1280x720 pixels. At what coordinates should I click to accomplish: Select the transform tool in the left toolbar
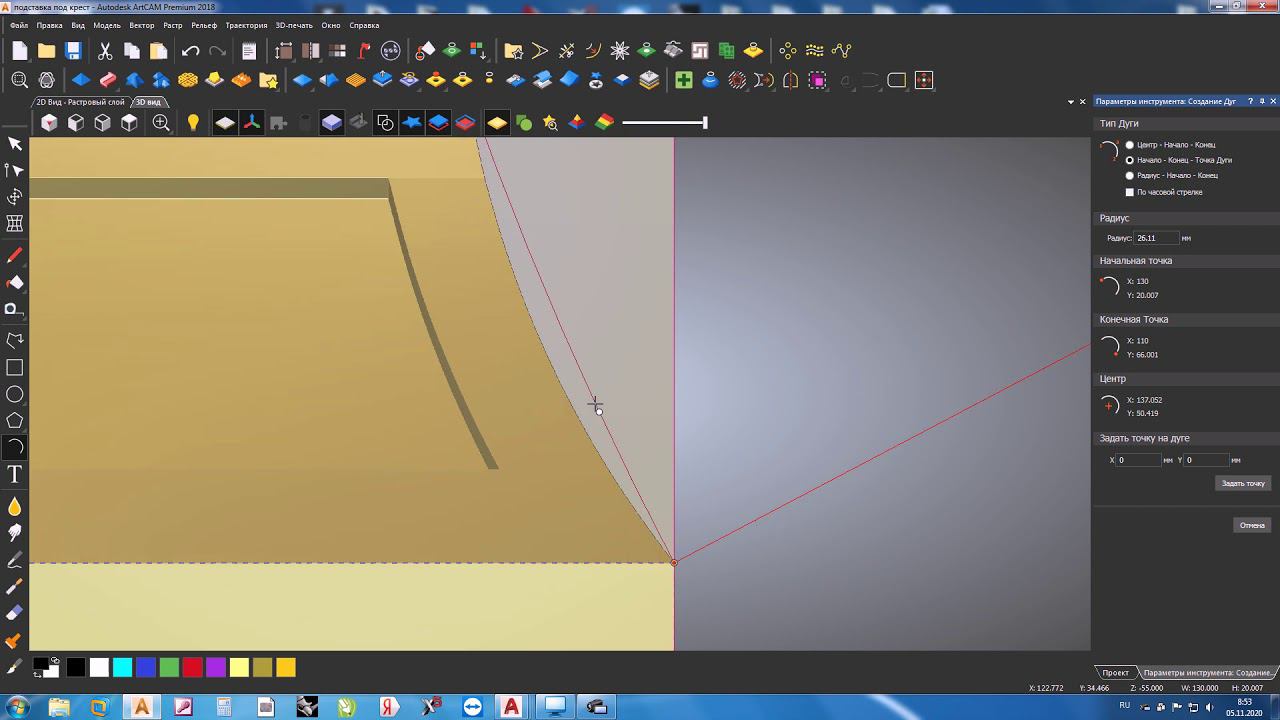click(15, 197)
